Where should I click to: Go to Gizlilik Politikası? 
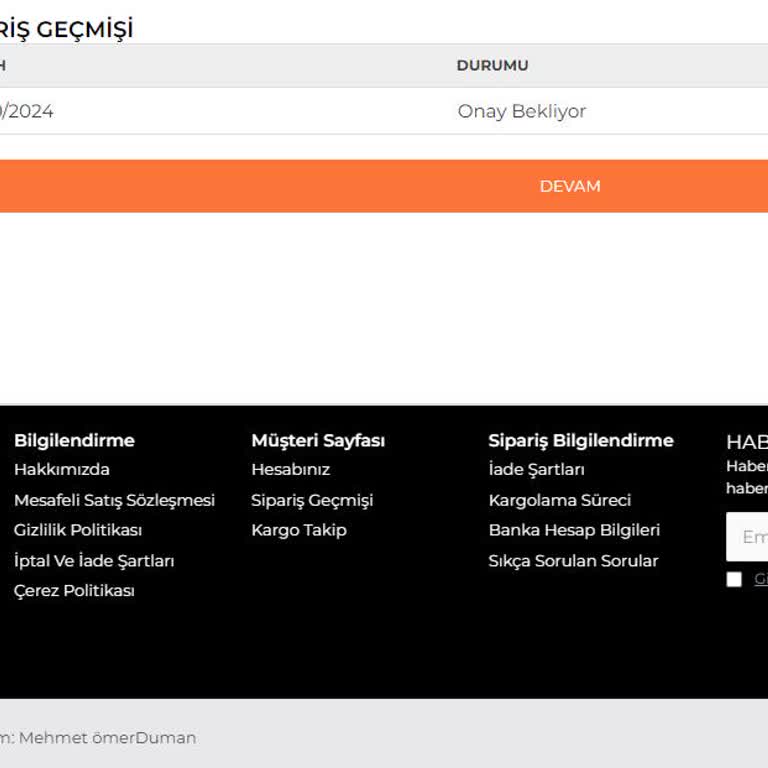(x=78, y=530)
